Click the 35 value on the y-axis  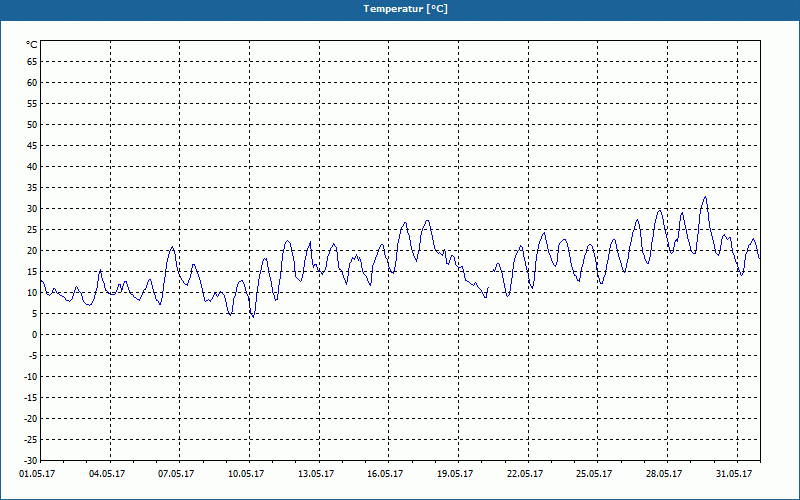pos(32,188)
